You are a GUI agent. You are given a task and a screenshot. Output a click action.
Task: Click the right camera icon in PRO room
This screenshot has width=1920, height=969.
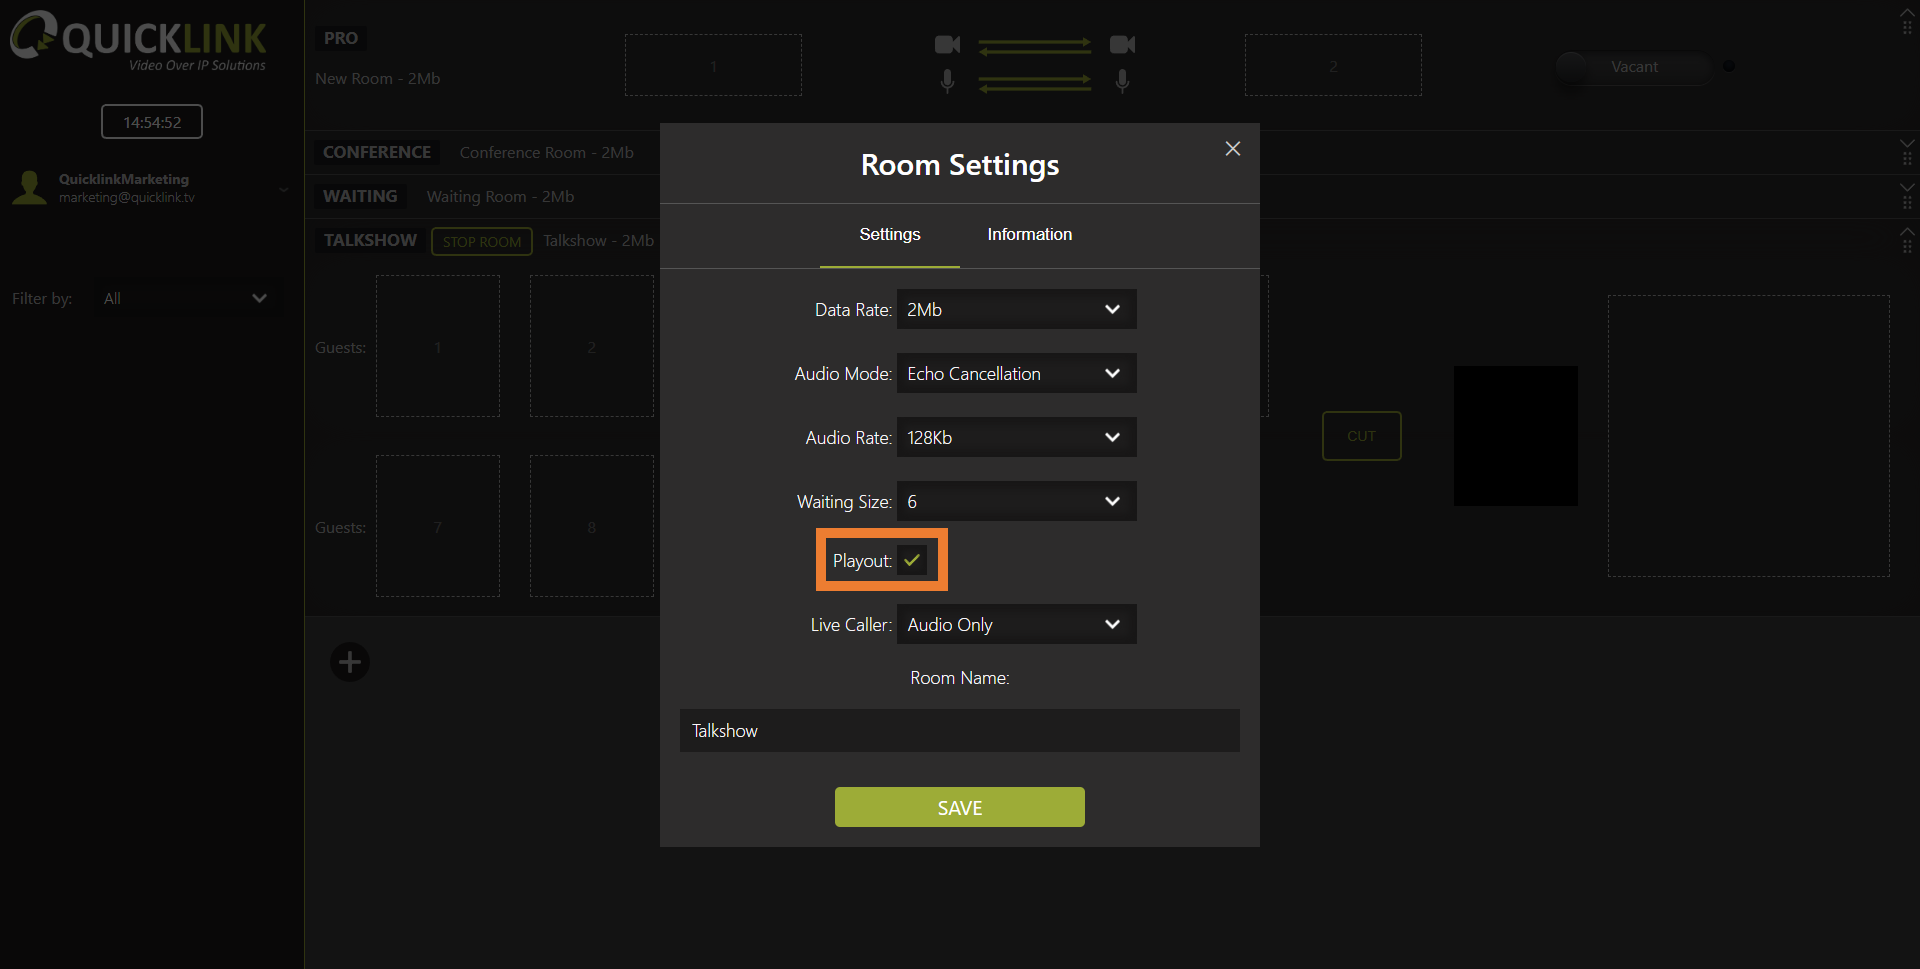(1122, 45)
